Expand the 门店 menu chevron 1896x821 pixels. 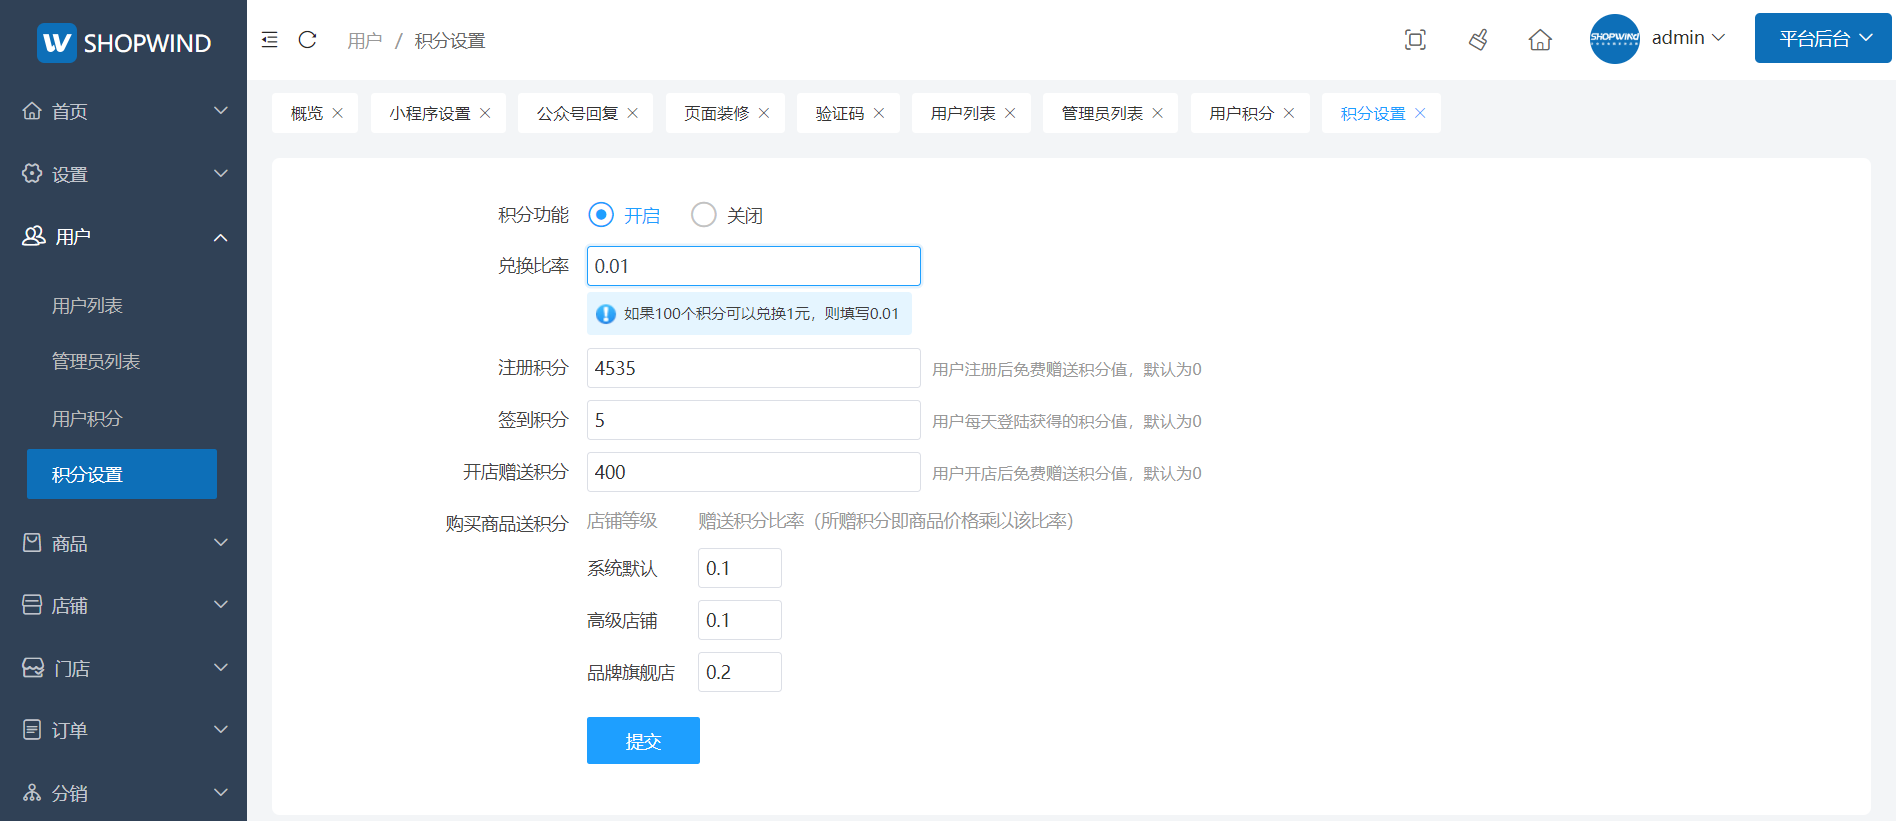pyautogui.click(x=221, y=668)
